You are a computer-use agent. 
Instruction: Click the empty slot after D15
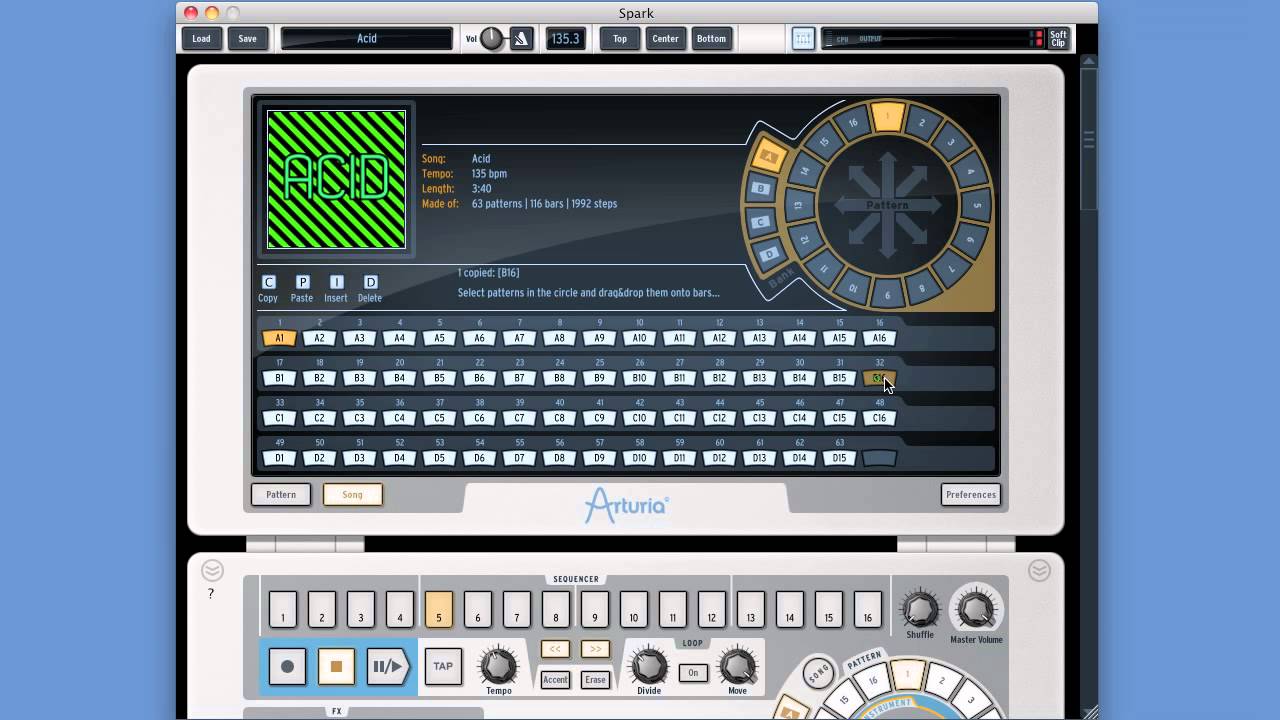[x=879, y=458]
